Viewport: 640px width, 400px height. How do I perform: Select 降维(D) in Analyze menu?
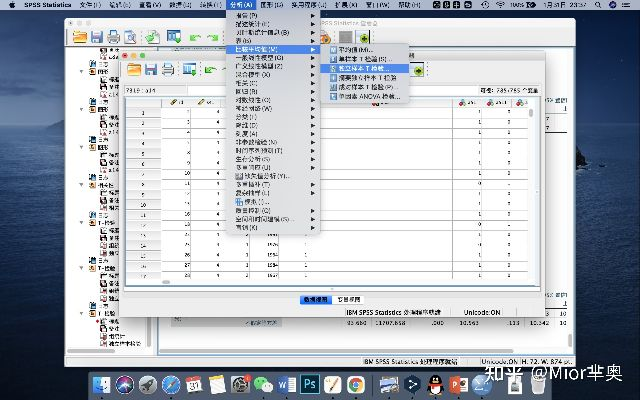tap(273, 125)
